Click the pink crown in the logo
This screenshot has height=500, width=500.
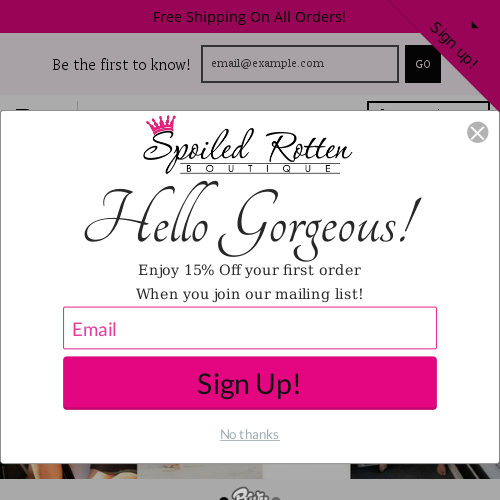tap(161, 124)
